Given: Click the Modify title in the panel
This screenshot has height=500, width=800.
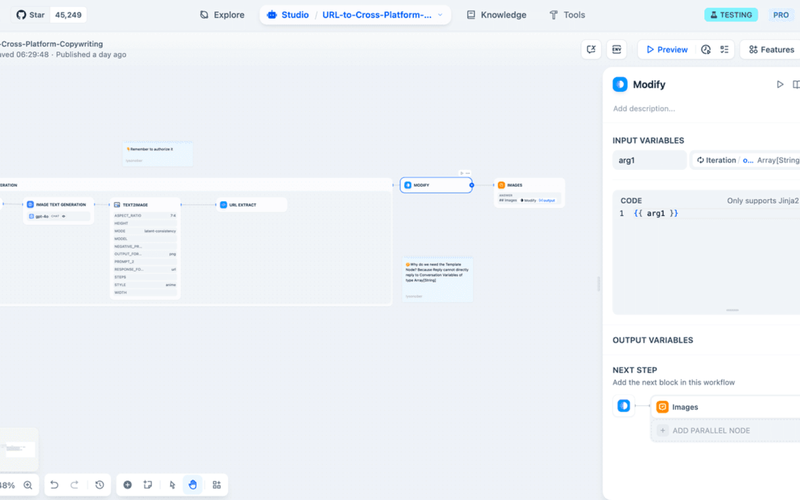Looking at the screenshot, I should click(x=649, y=84).
